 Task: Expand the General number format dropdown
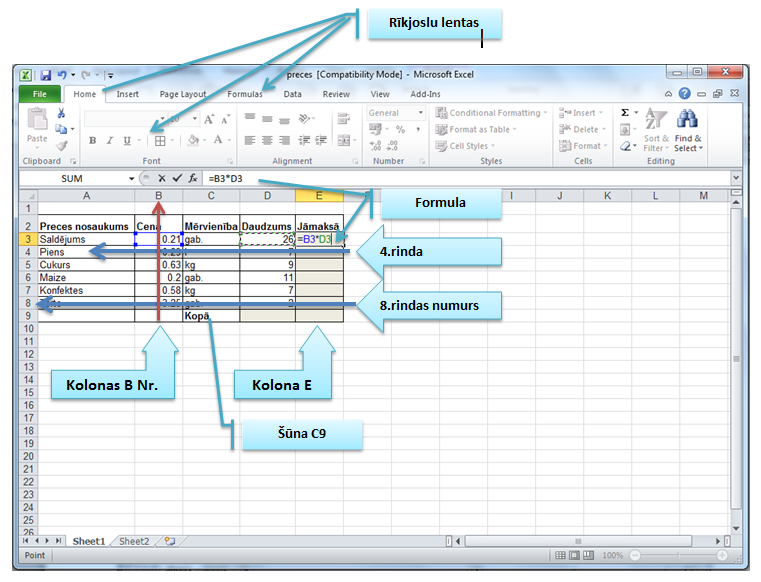click(421, 113)
